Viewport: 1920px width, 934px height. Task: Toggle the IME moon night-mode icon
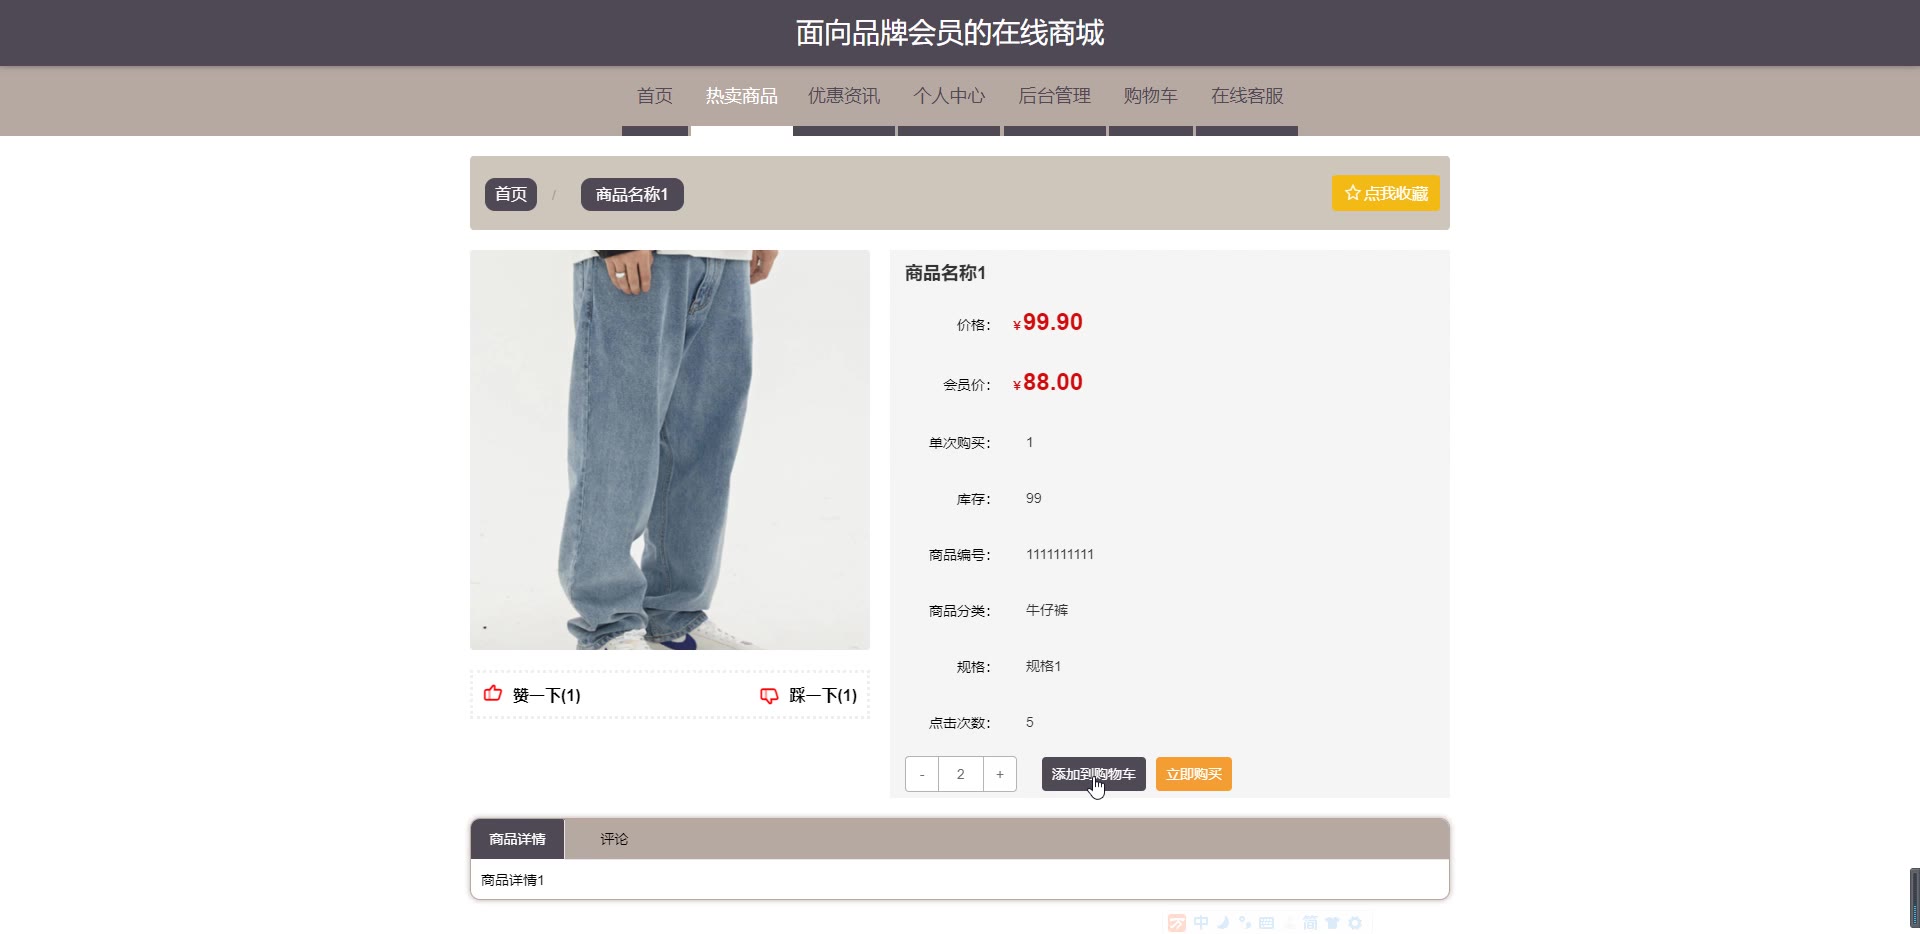point(1223,923)
